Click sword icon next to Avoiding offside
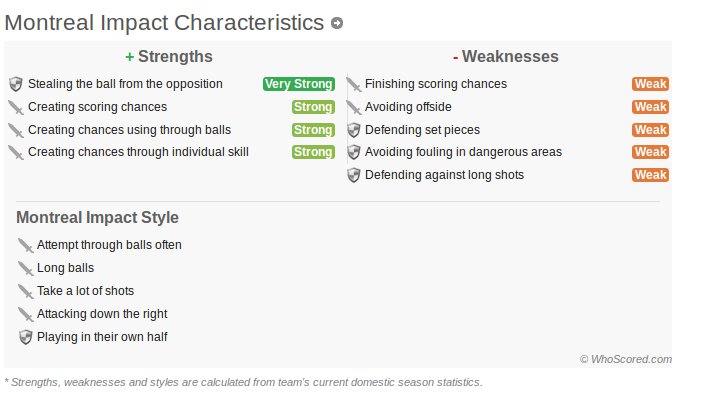Viewport: 715px width, 401px height. click(353, 107)
